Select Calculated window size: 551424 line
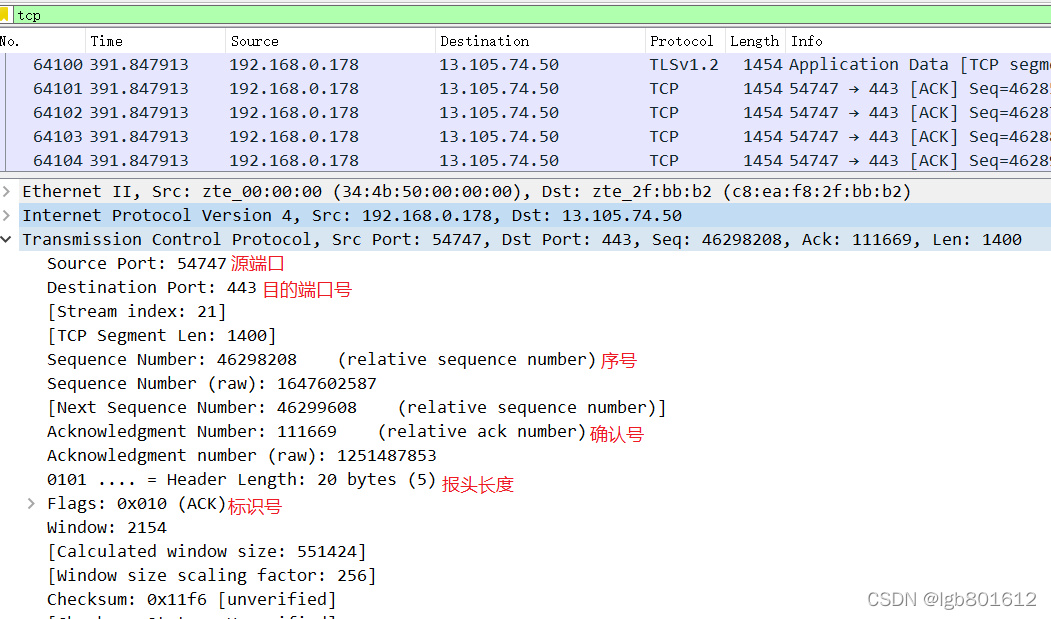The width and height of the screenshot is (1051, 619). point(206,552)
